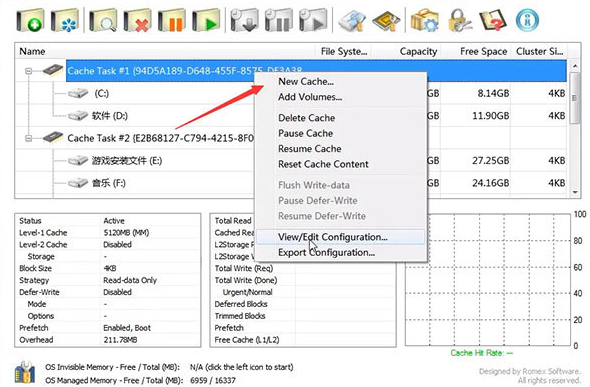Open the About info icon
This screenshot has height=387, width=590.
527,20
